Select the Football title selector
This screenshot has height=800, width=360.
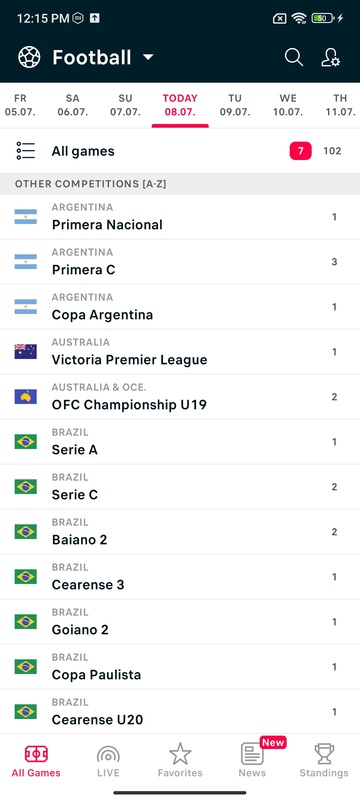pos(92,57)
